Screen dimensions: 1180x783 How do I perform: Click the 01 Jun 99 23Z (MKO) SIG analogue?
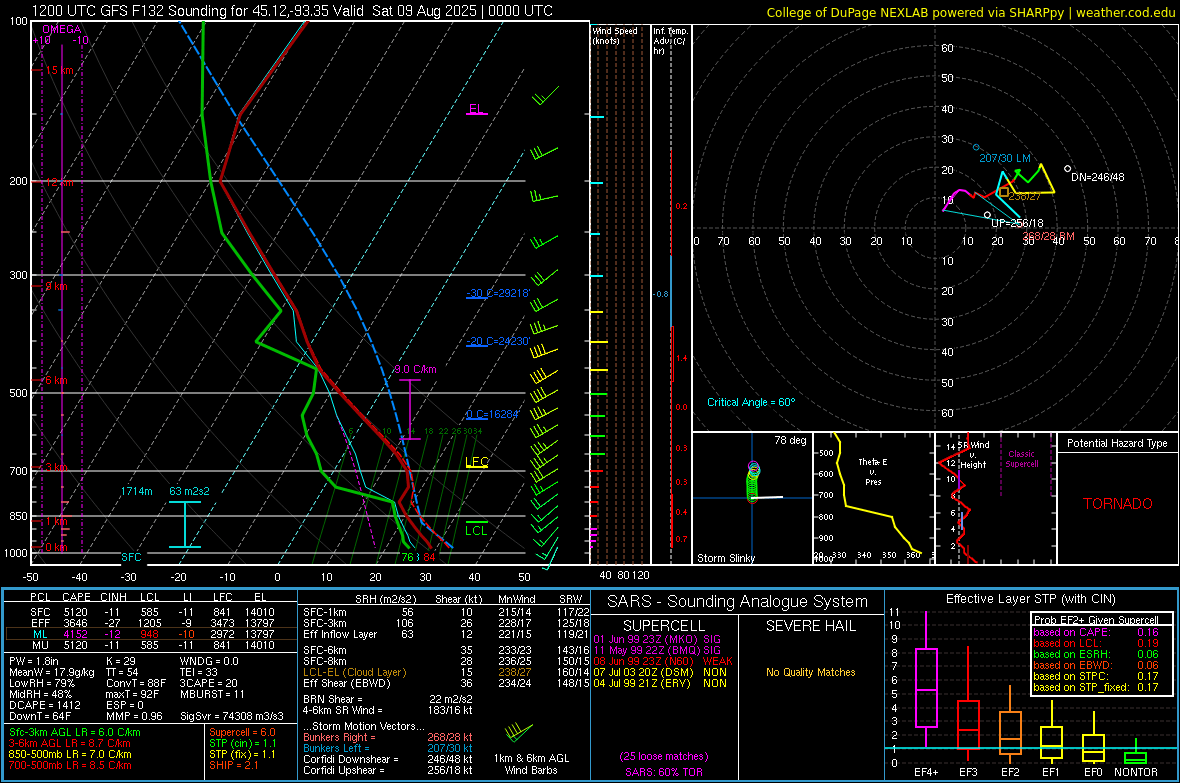pos(657,639)
